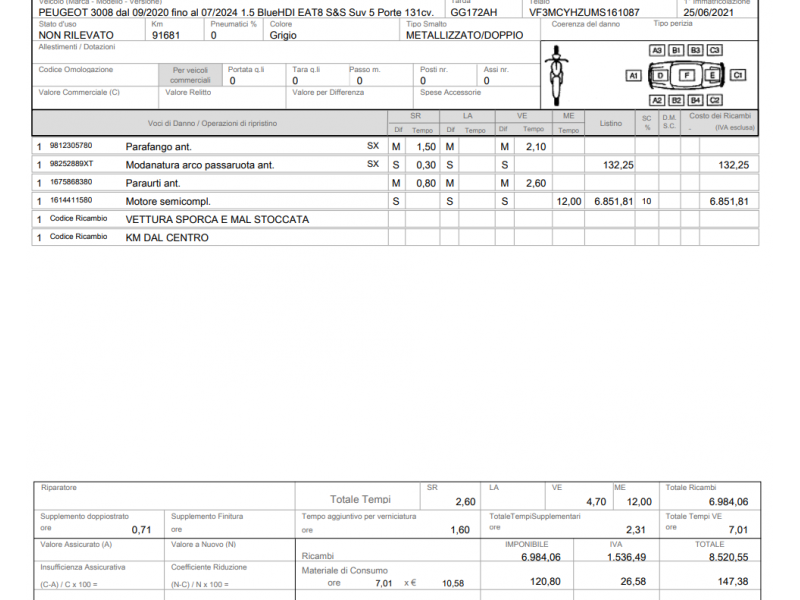Click the Parafango ant. row description

[x=159, y=147]
